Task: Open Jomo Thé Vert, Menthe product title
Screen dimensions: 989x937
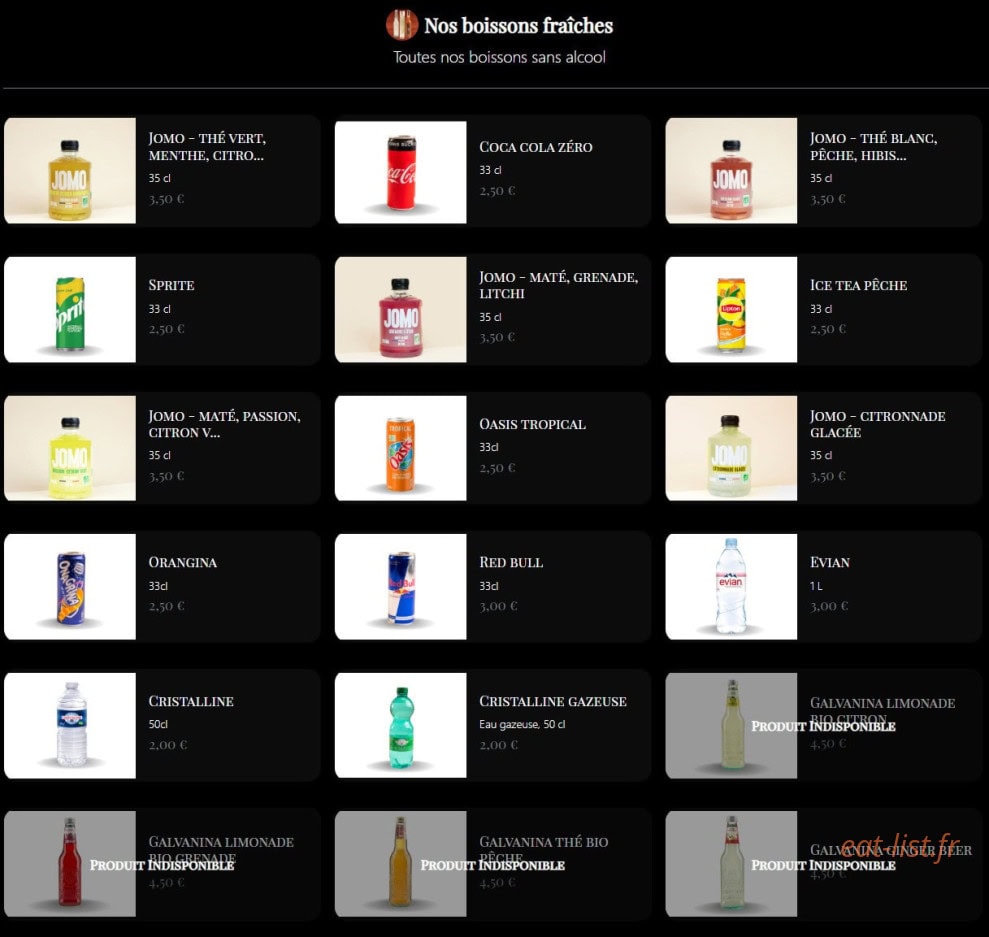Action: (x=208, y=147)
